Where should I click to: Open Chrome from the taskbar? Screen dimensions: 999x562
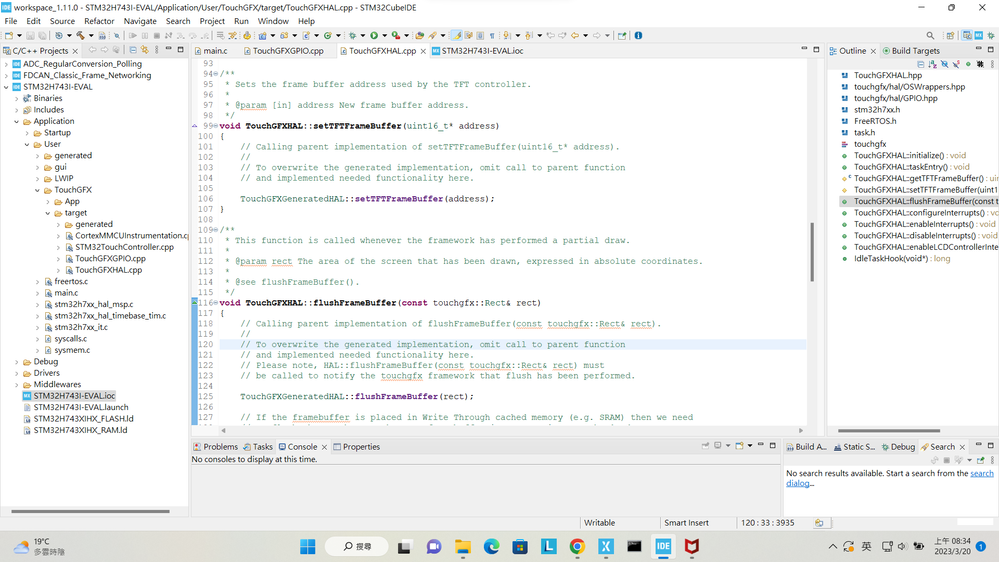pos(577,547)
